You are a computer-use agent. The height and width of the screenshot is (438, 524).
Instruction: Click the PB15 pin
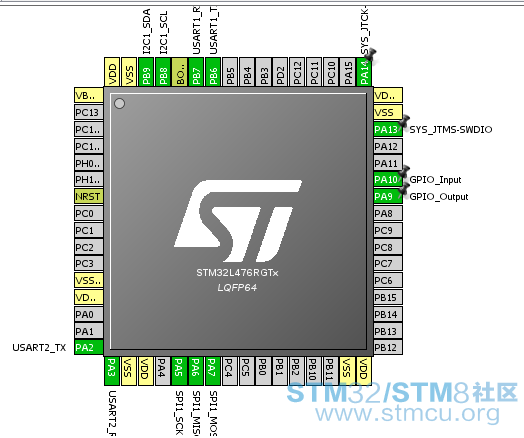coord(388,297)
